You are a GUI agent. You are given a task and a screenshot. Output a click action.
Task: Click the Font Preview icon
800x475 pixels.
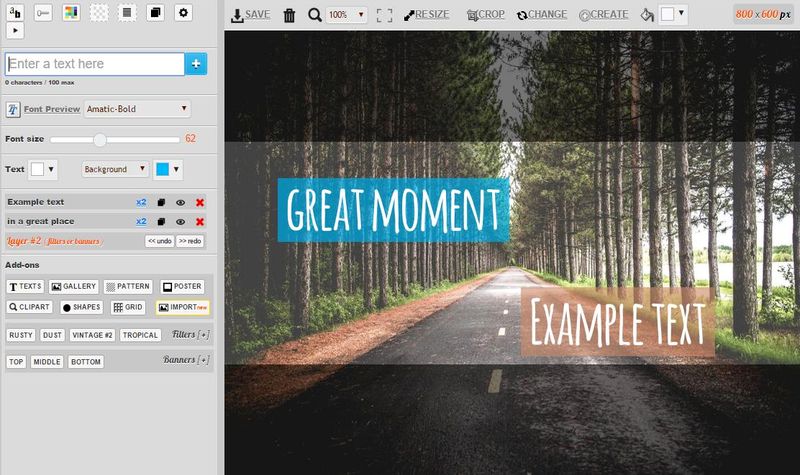point(13,109)
